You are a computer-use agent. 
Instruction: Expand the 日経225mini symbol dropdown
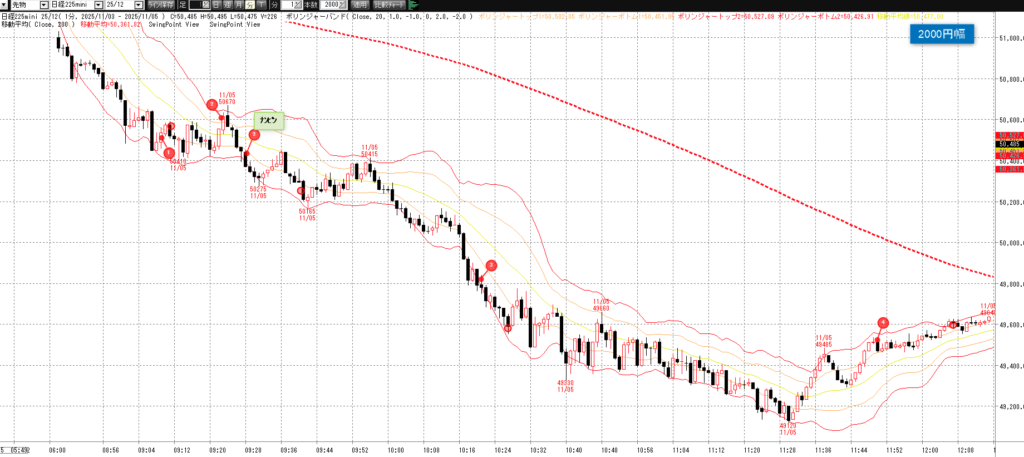click(x=98, y=5)
